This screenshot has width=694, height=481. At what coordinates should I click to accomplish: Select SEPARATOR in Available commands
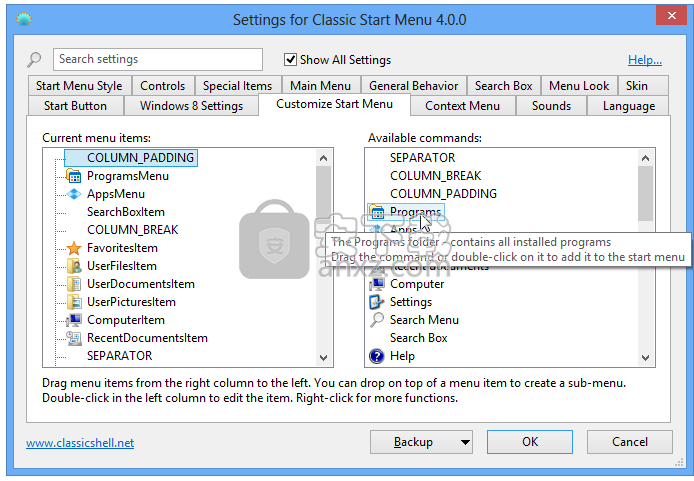tap(422, 158)
